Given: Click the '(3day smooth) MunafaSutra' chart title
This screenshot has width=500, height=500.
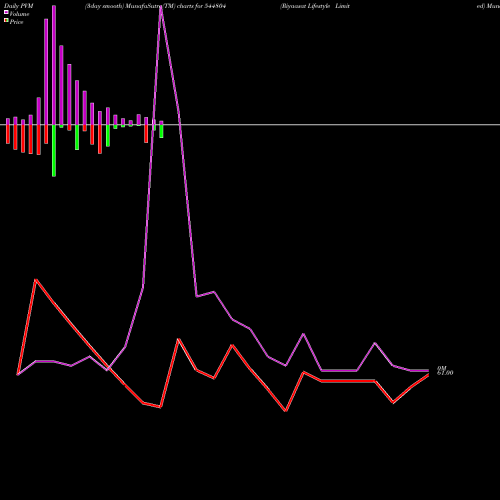Looking at the screenshot, I should (155, 6).
